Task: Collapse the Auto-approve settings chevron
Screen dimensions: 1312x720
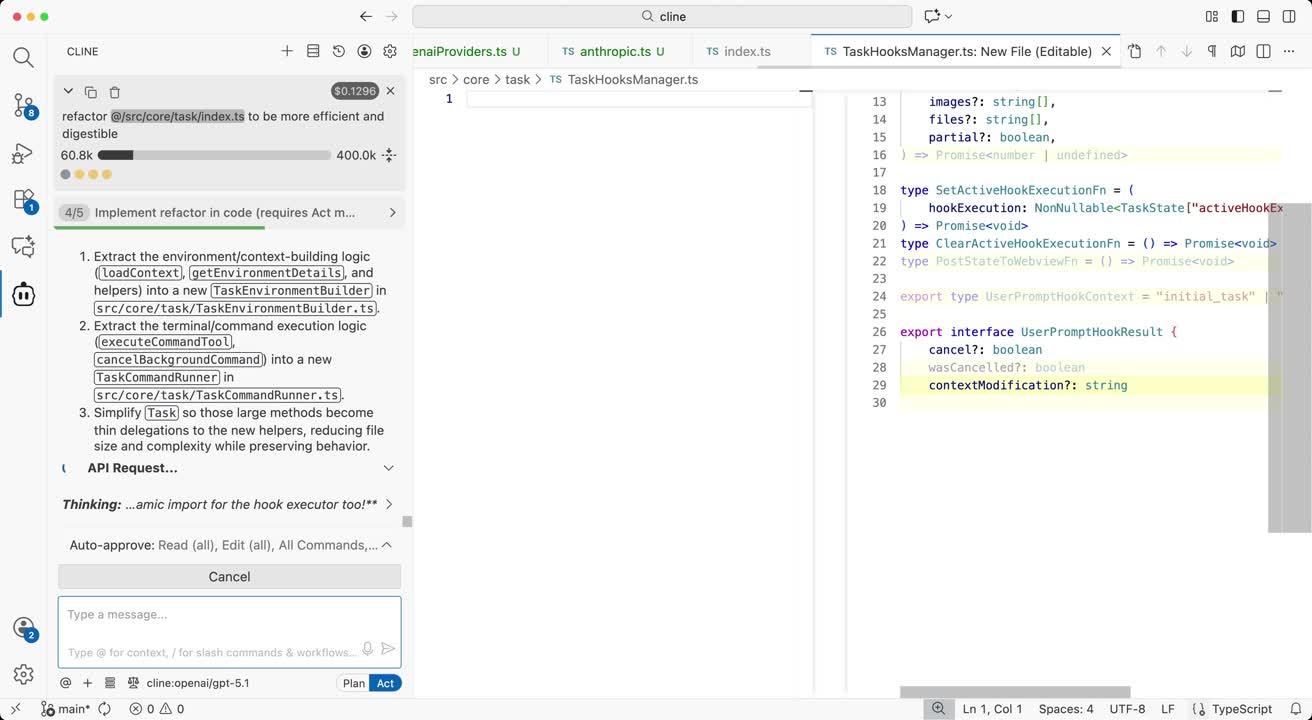Action: 386,545
